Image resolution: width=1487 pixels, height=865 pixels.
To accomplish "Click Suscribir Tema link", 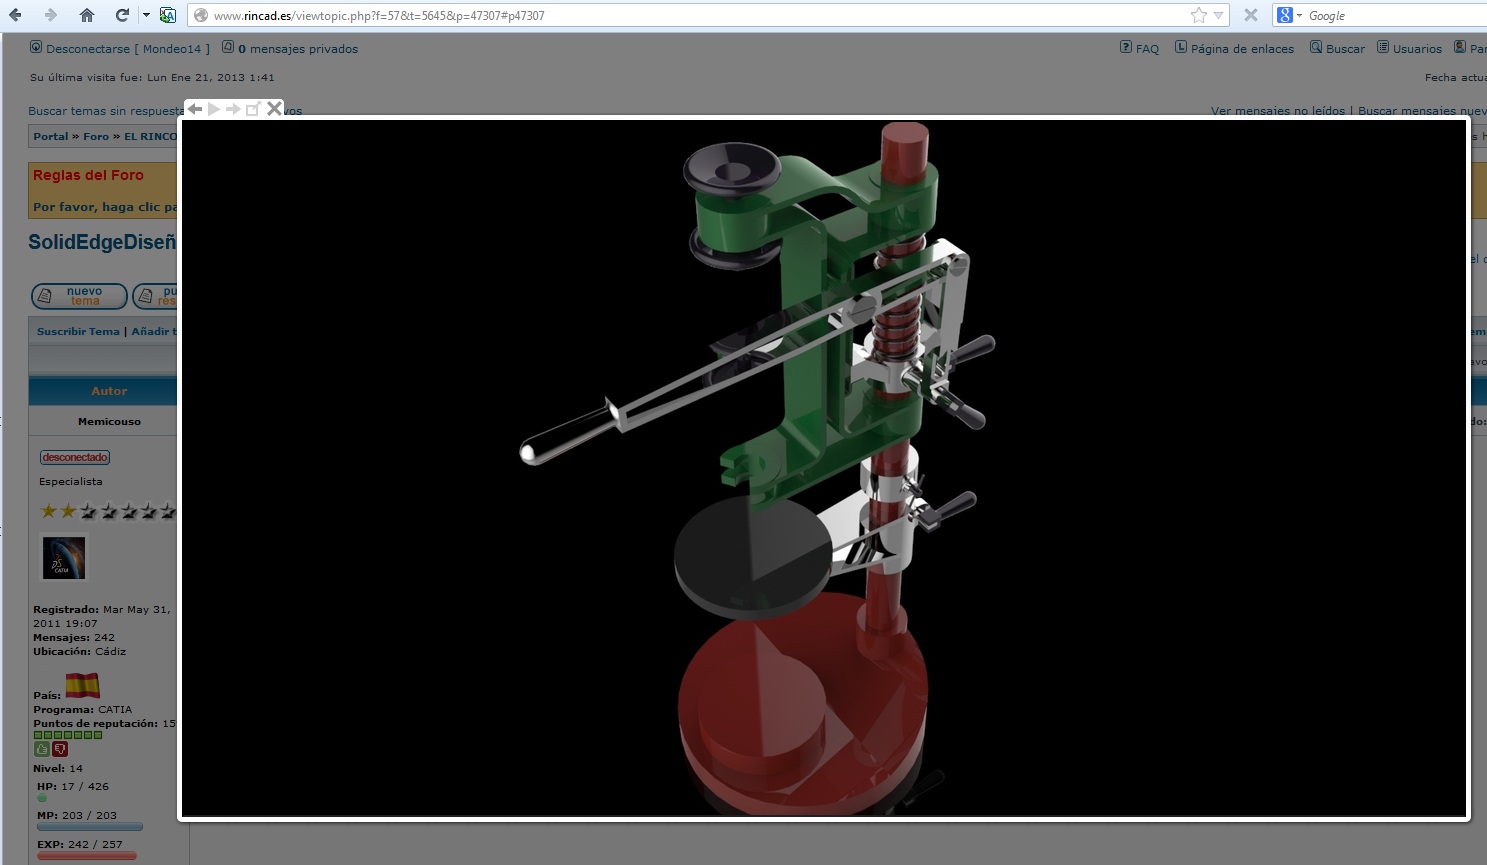I will click(x=78, y=331).
